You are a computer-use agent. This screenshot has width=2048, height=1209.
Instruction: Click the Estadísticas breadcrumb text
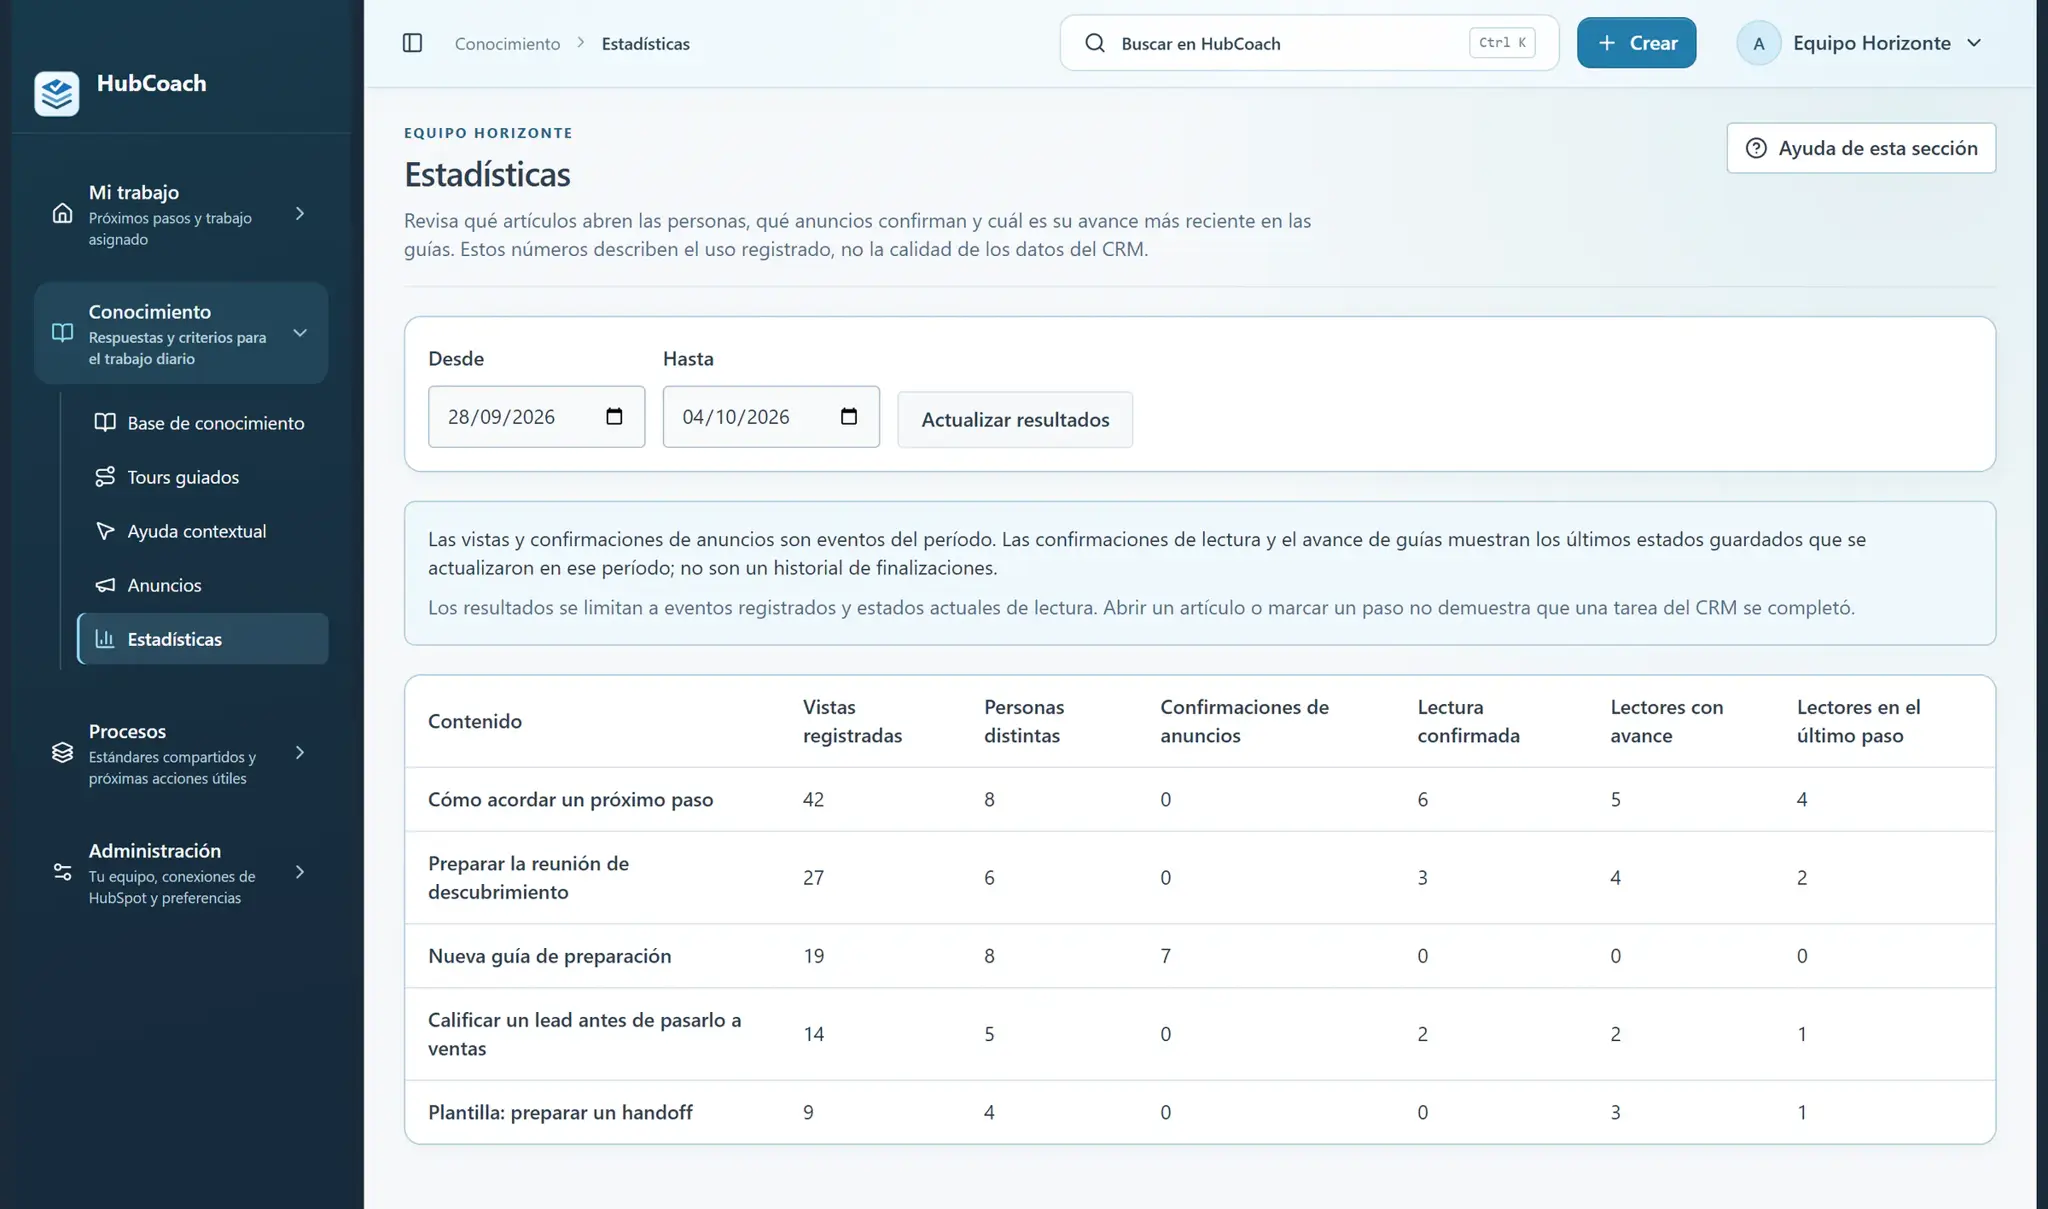[x=645, y=43]
